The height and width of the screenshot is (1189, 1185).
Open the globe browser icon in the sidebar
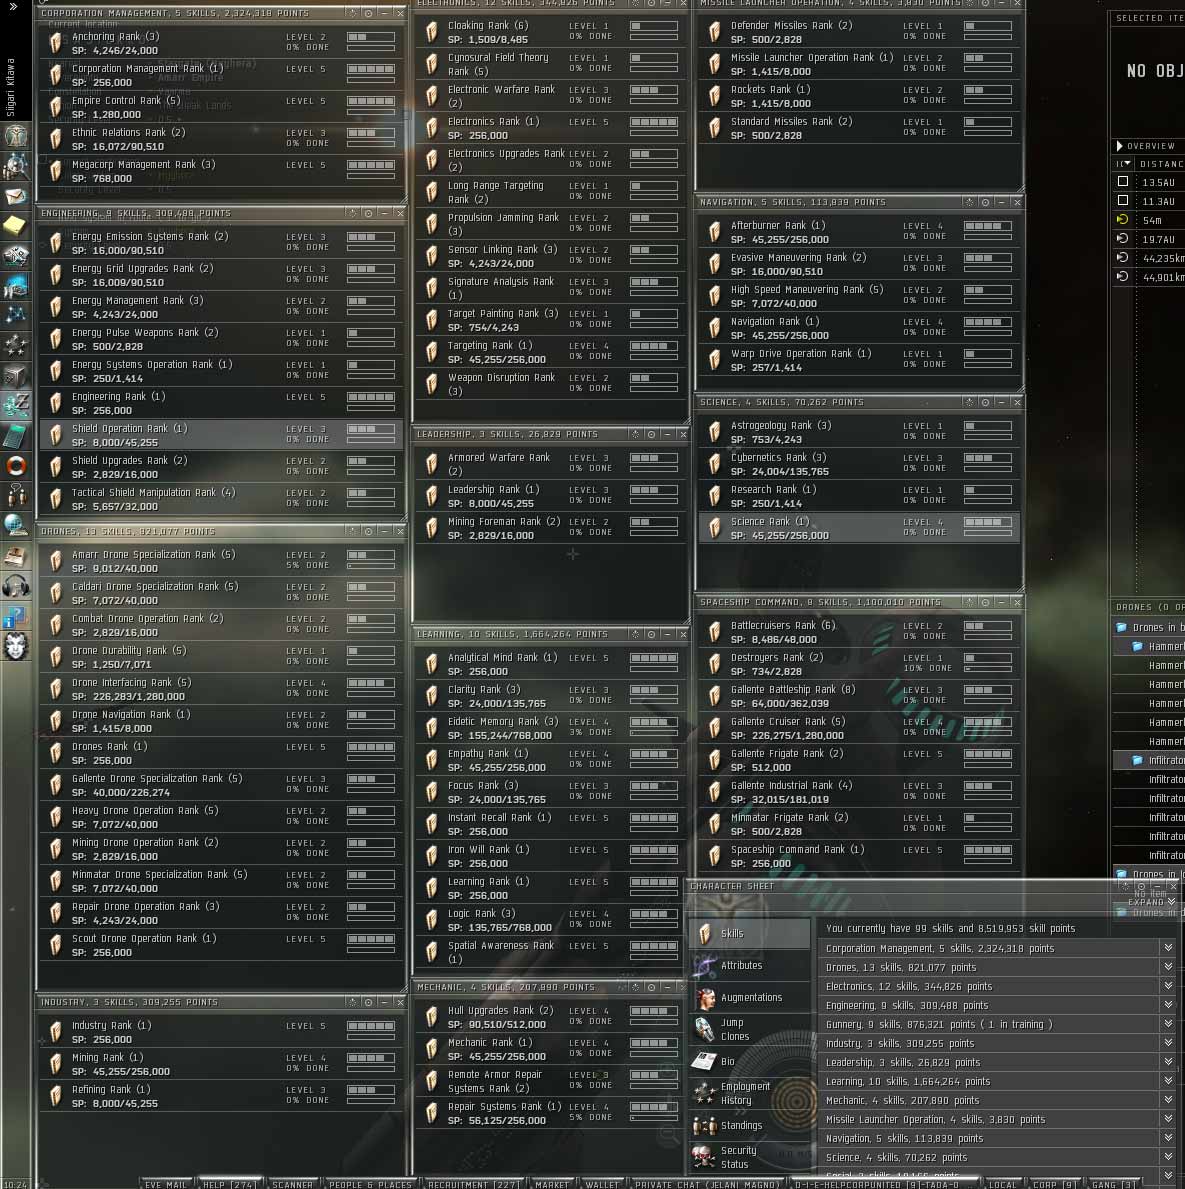16,525
